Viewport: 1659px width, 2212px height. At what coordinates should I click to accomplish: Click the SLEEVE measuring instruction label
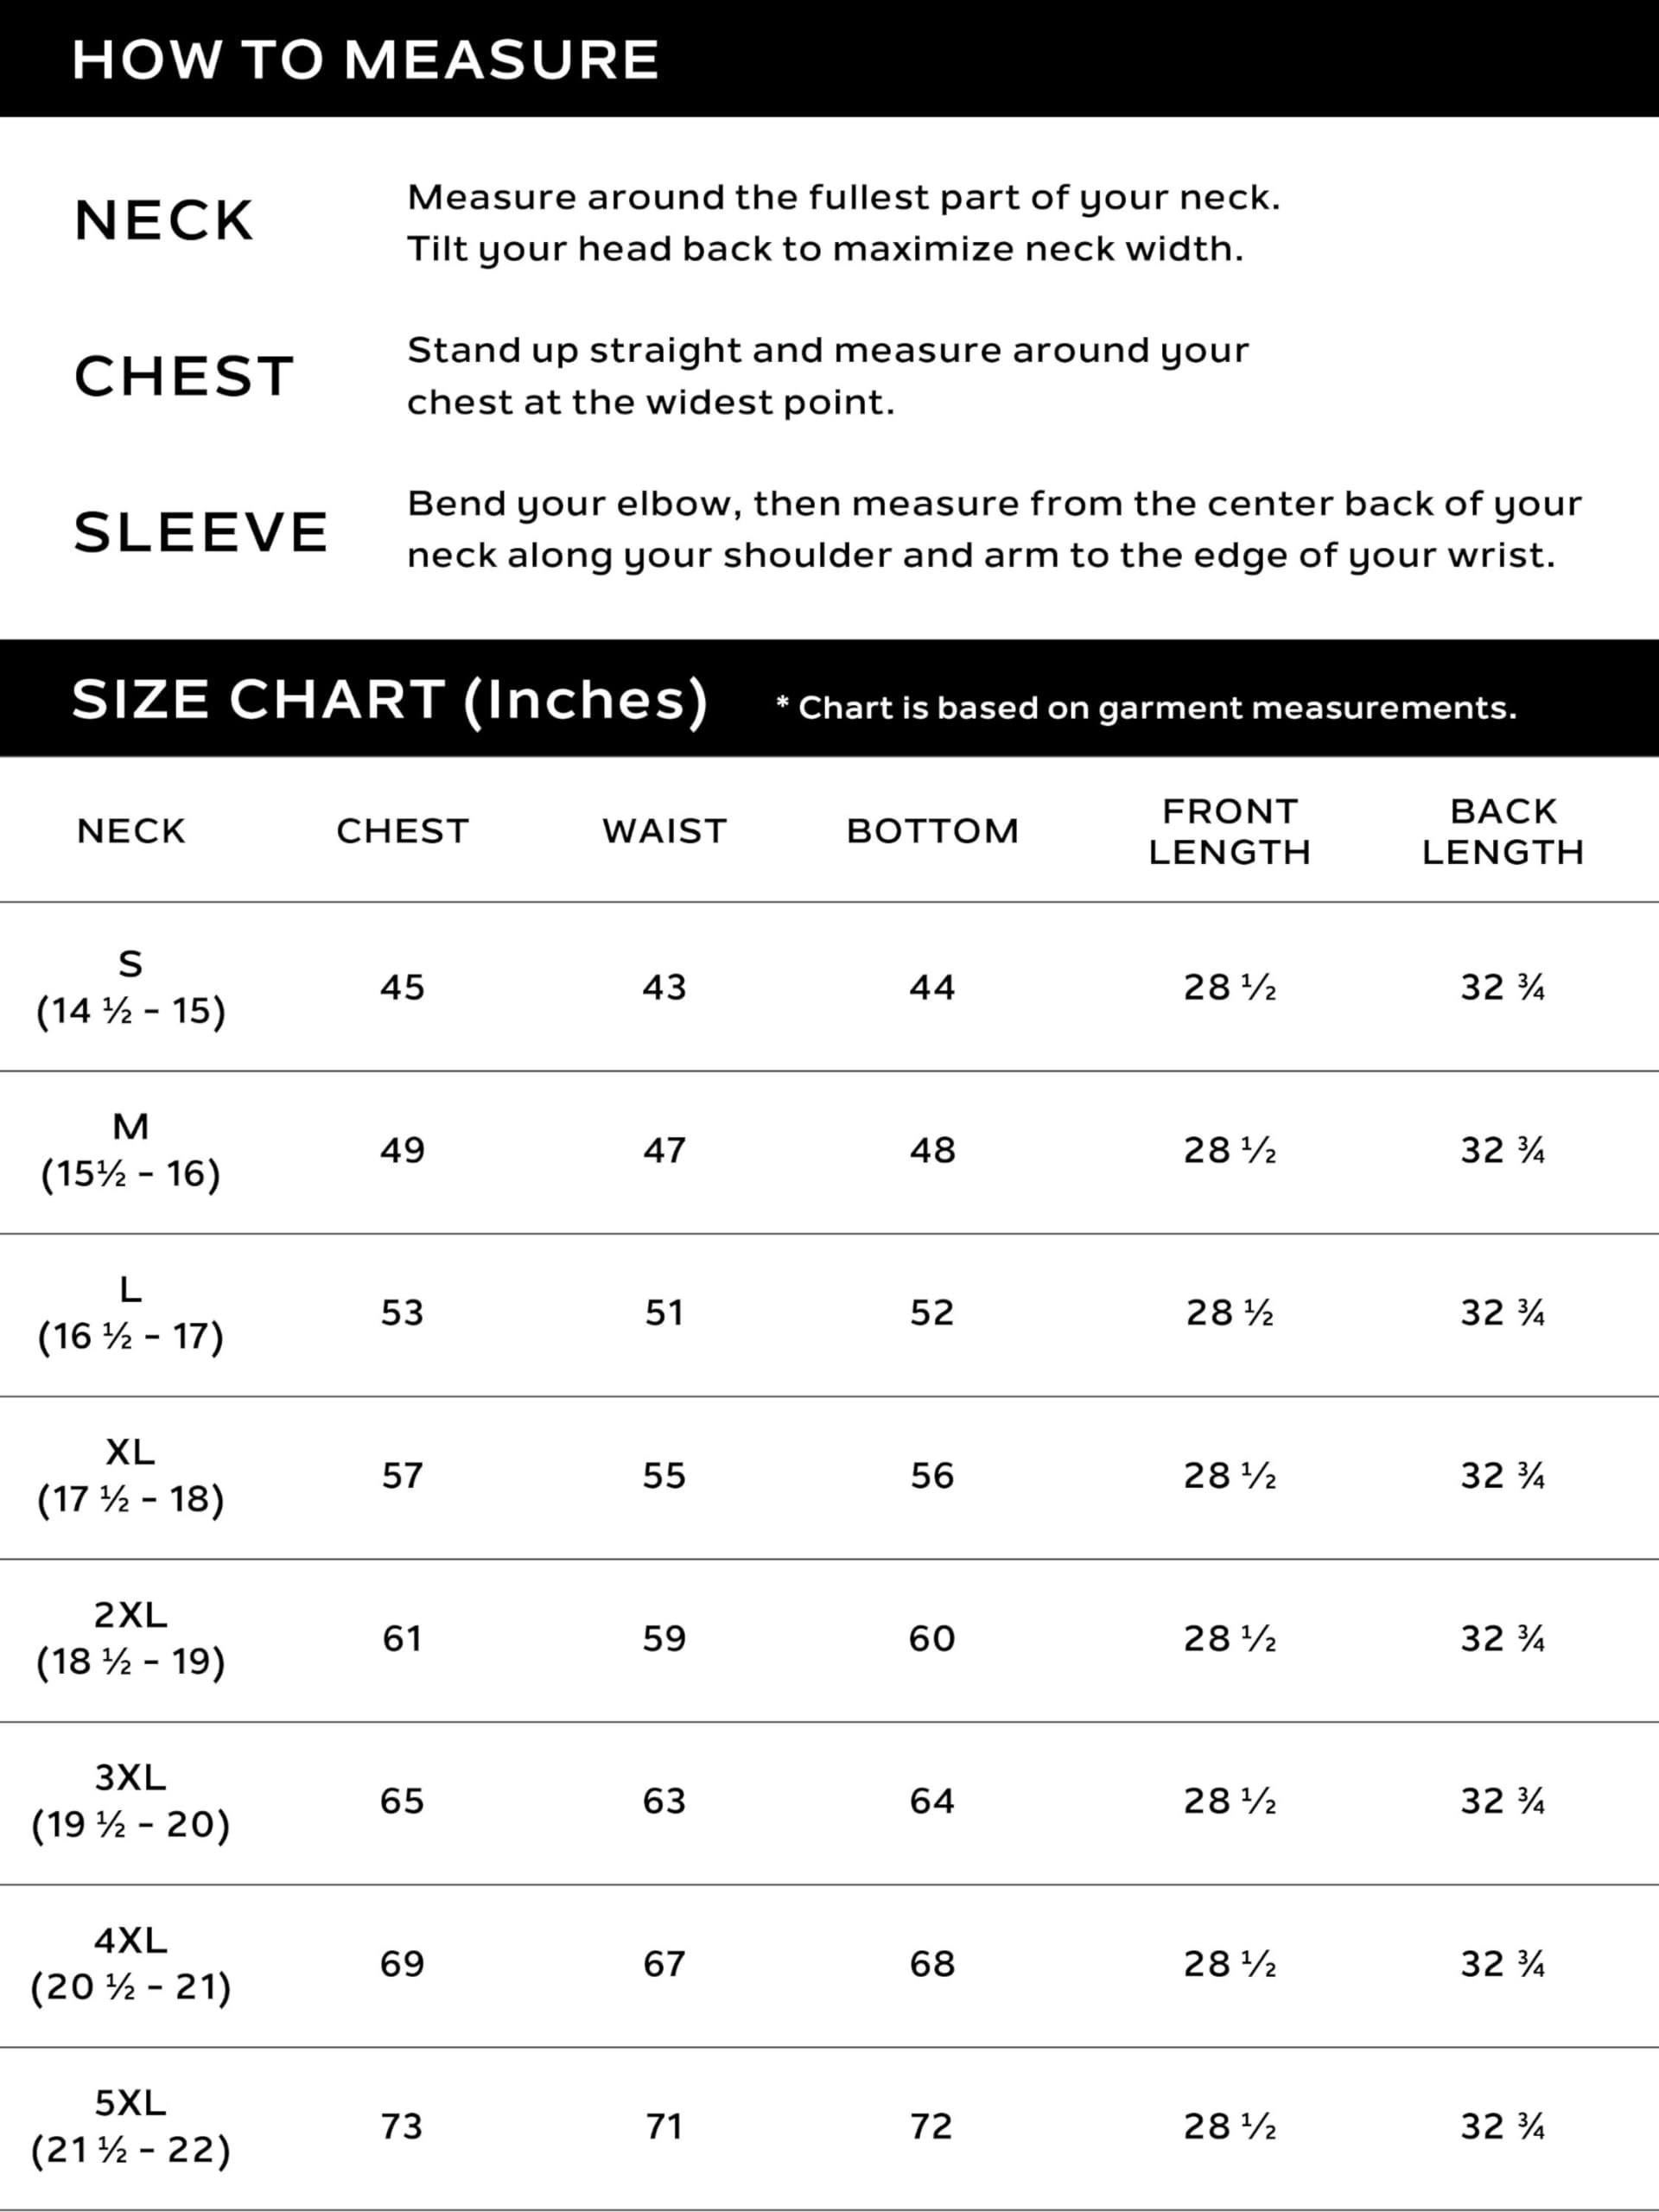pos(201,532)
